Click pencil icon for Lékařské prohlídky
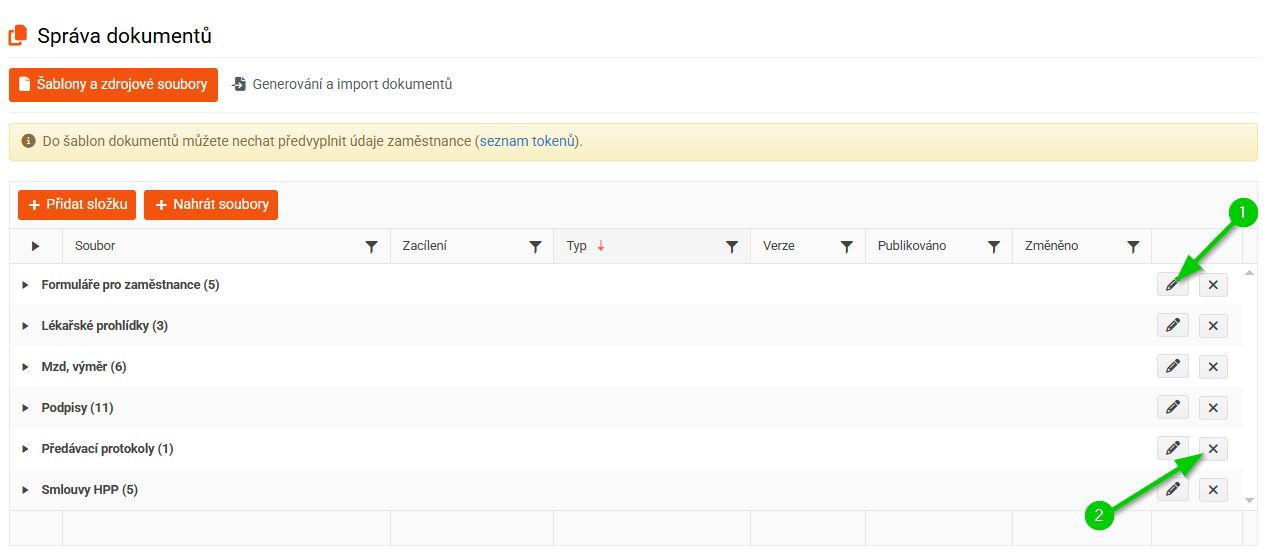Screen dimensions: 1265x553 (1172, 326)
